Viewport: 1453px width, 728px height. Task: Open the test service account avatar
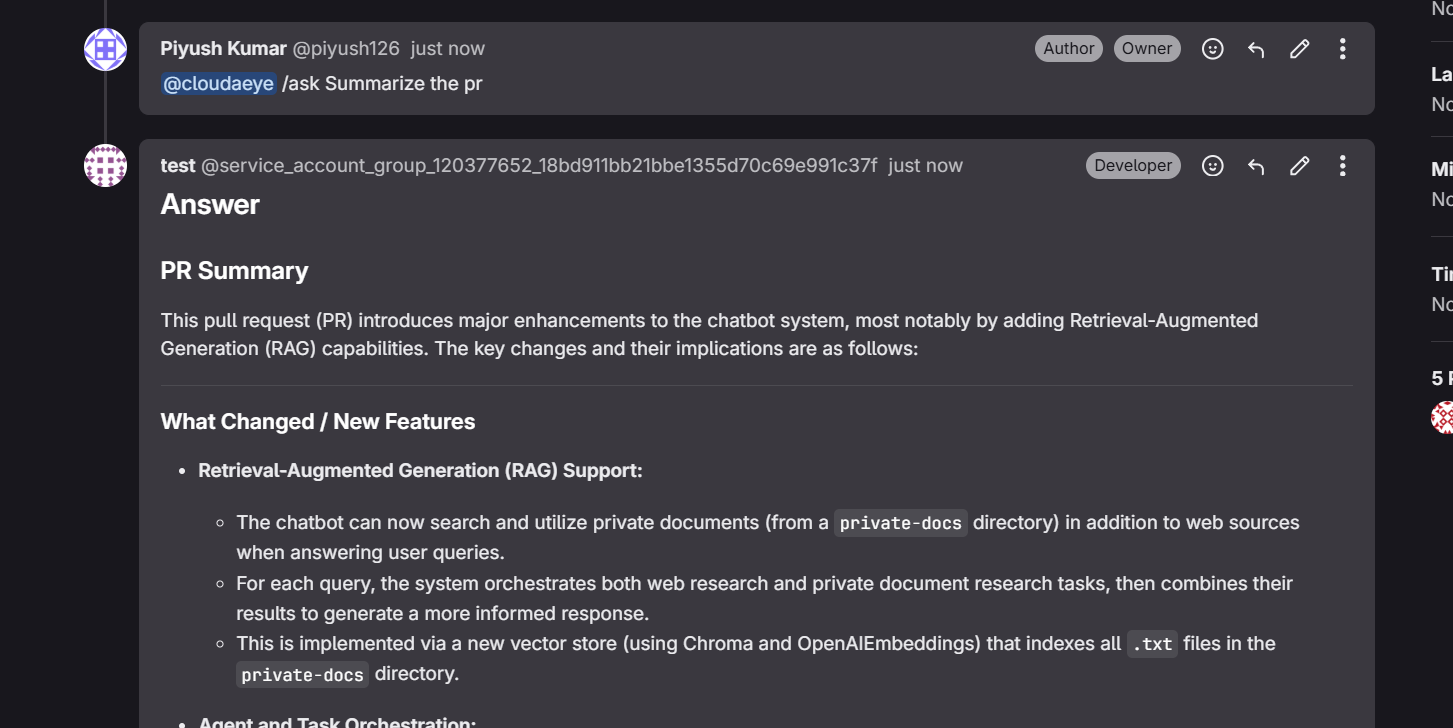coord(105,165)
